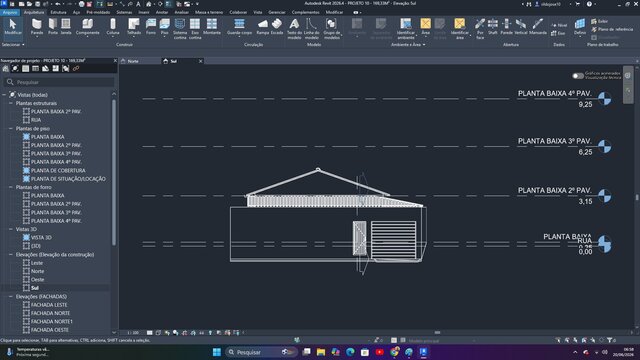Close the Sul view tab

pyautogui.click(x=200, y=61)
